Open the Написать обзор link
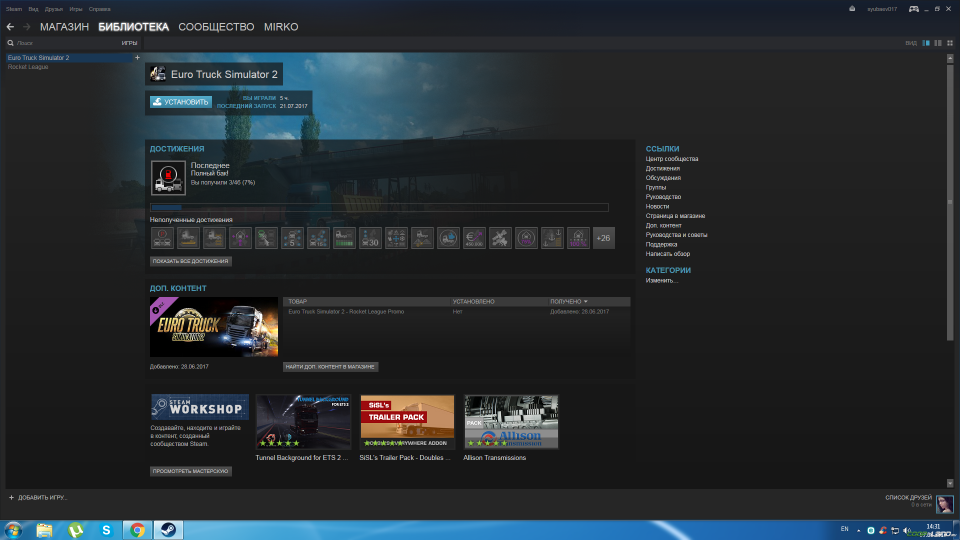960x540 pixels. pos(667,254)
